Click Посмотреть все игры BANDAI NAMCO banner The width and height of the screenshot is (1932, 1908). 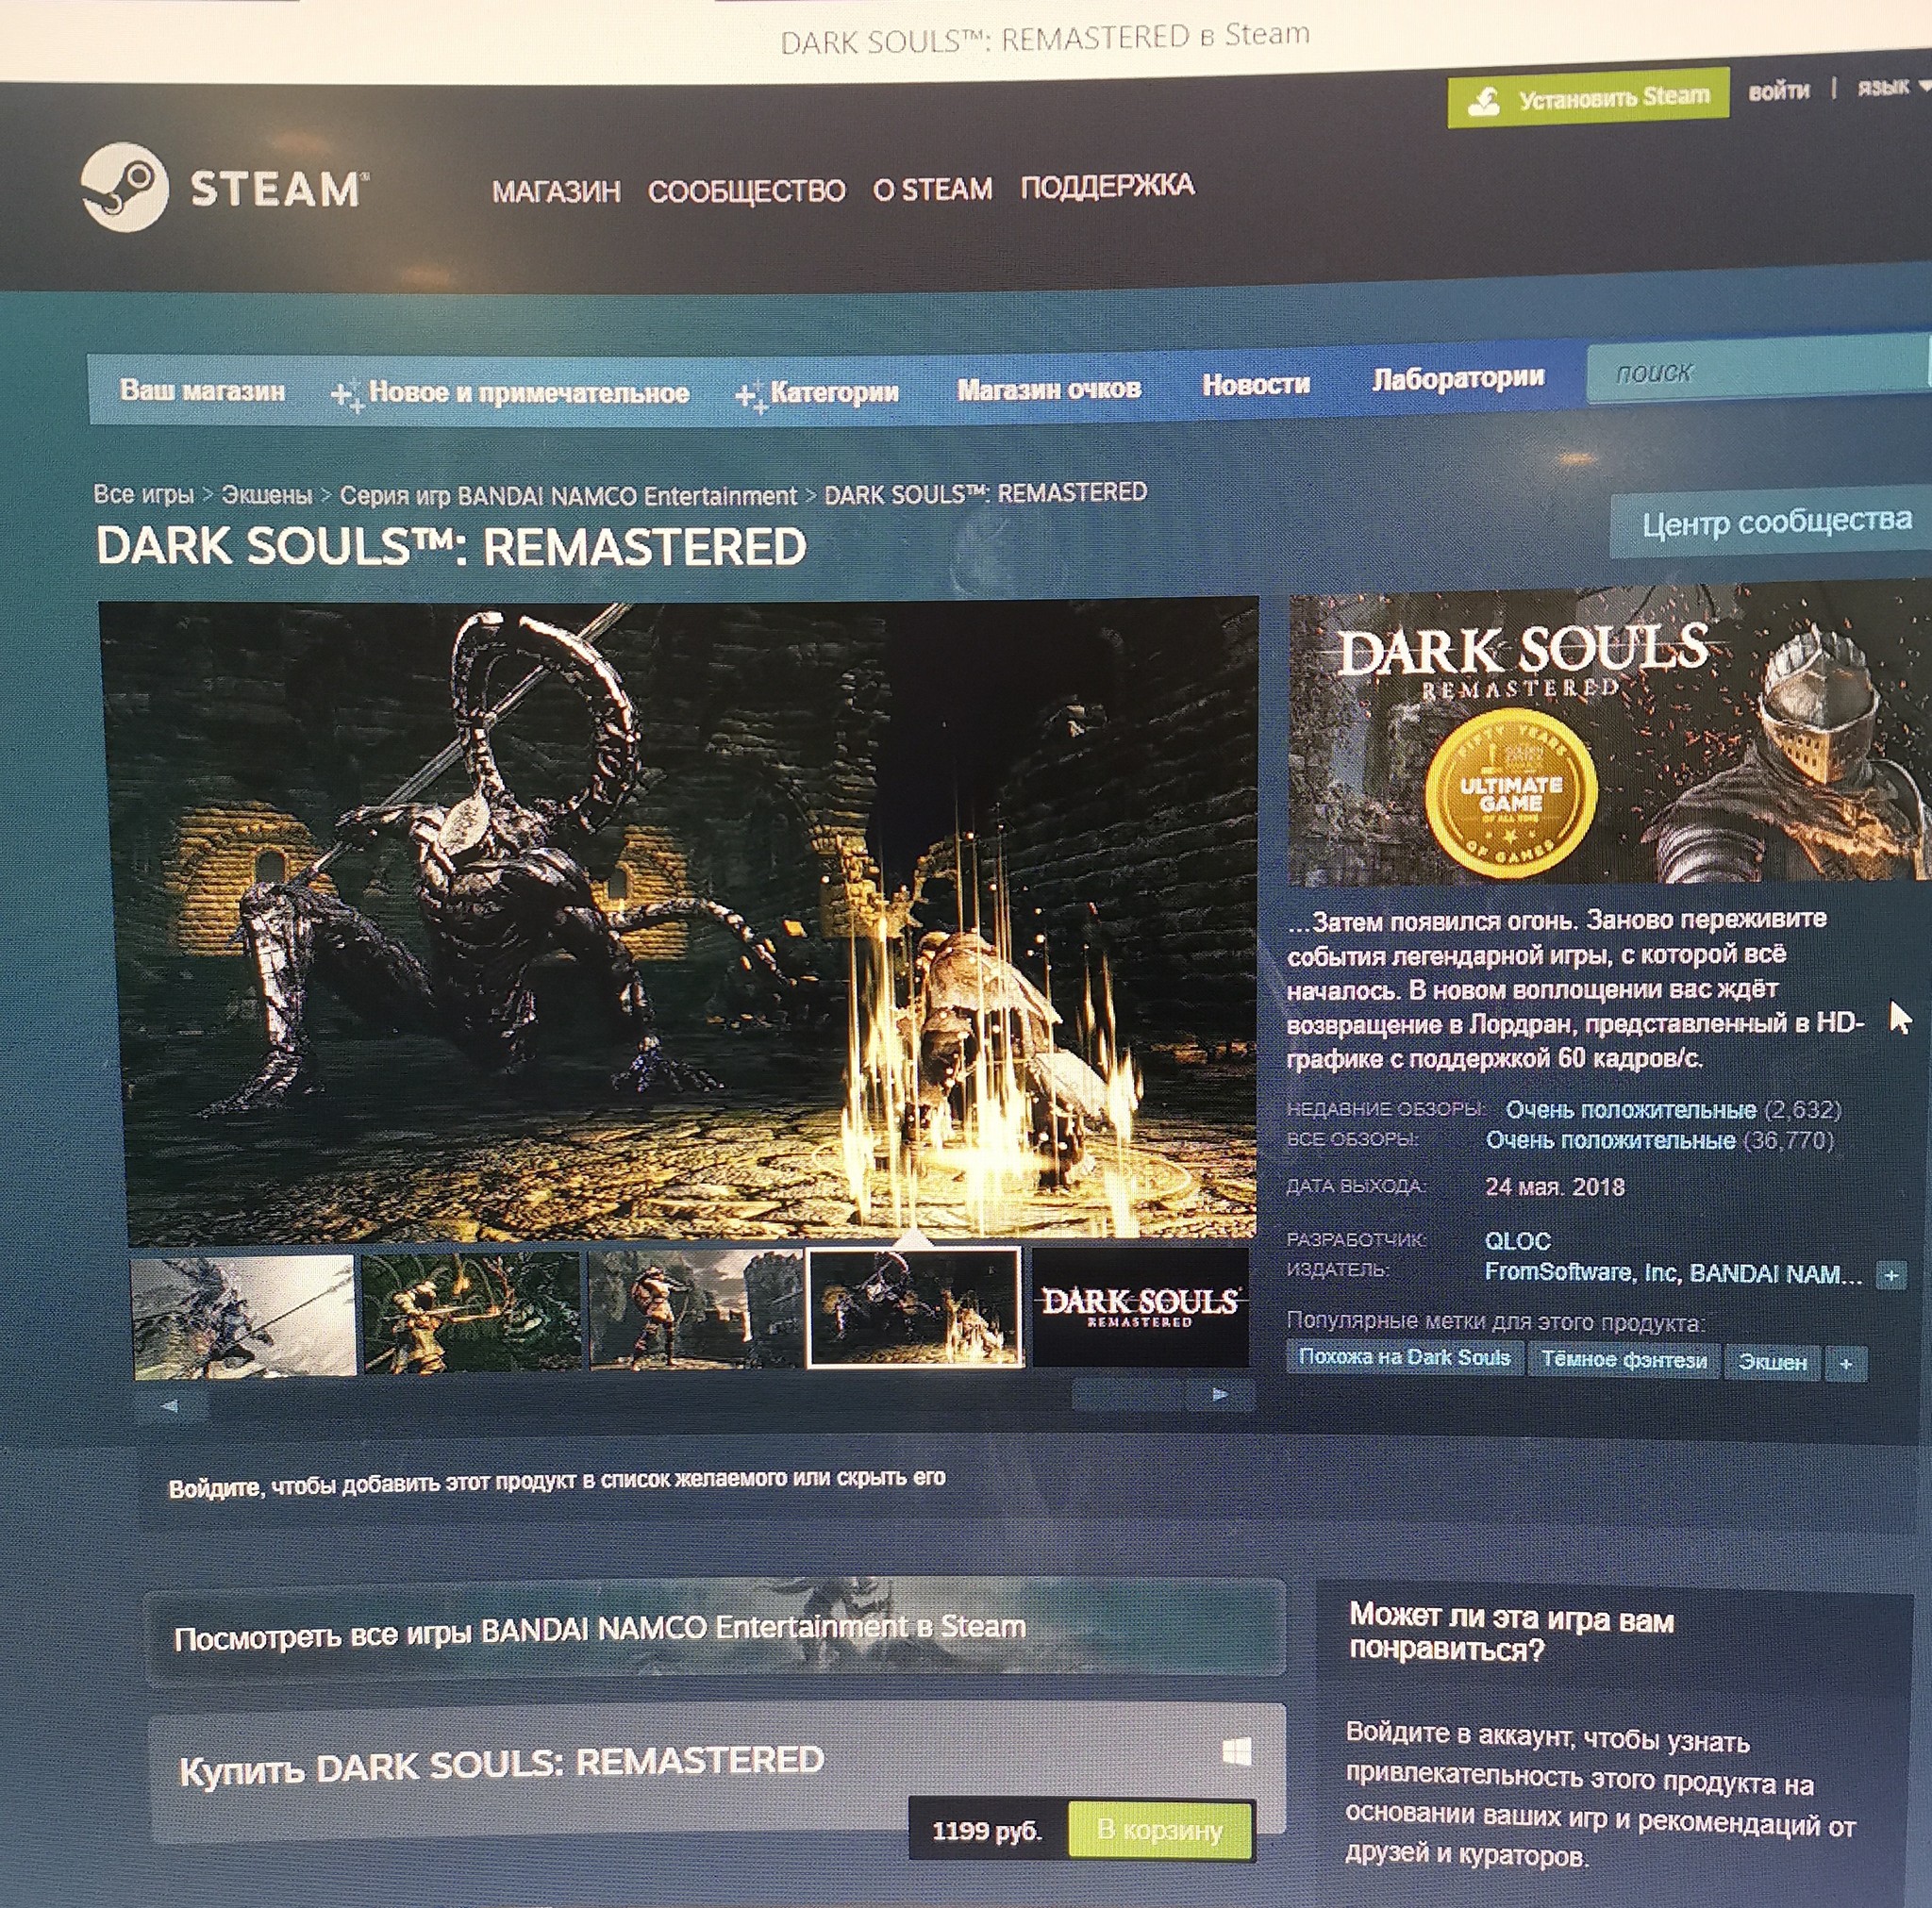pyautogui.click(x=716, y=1630)
